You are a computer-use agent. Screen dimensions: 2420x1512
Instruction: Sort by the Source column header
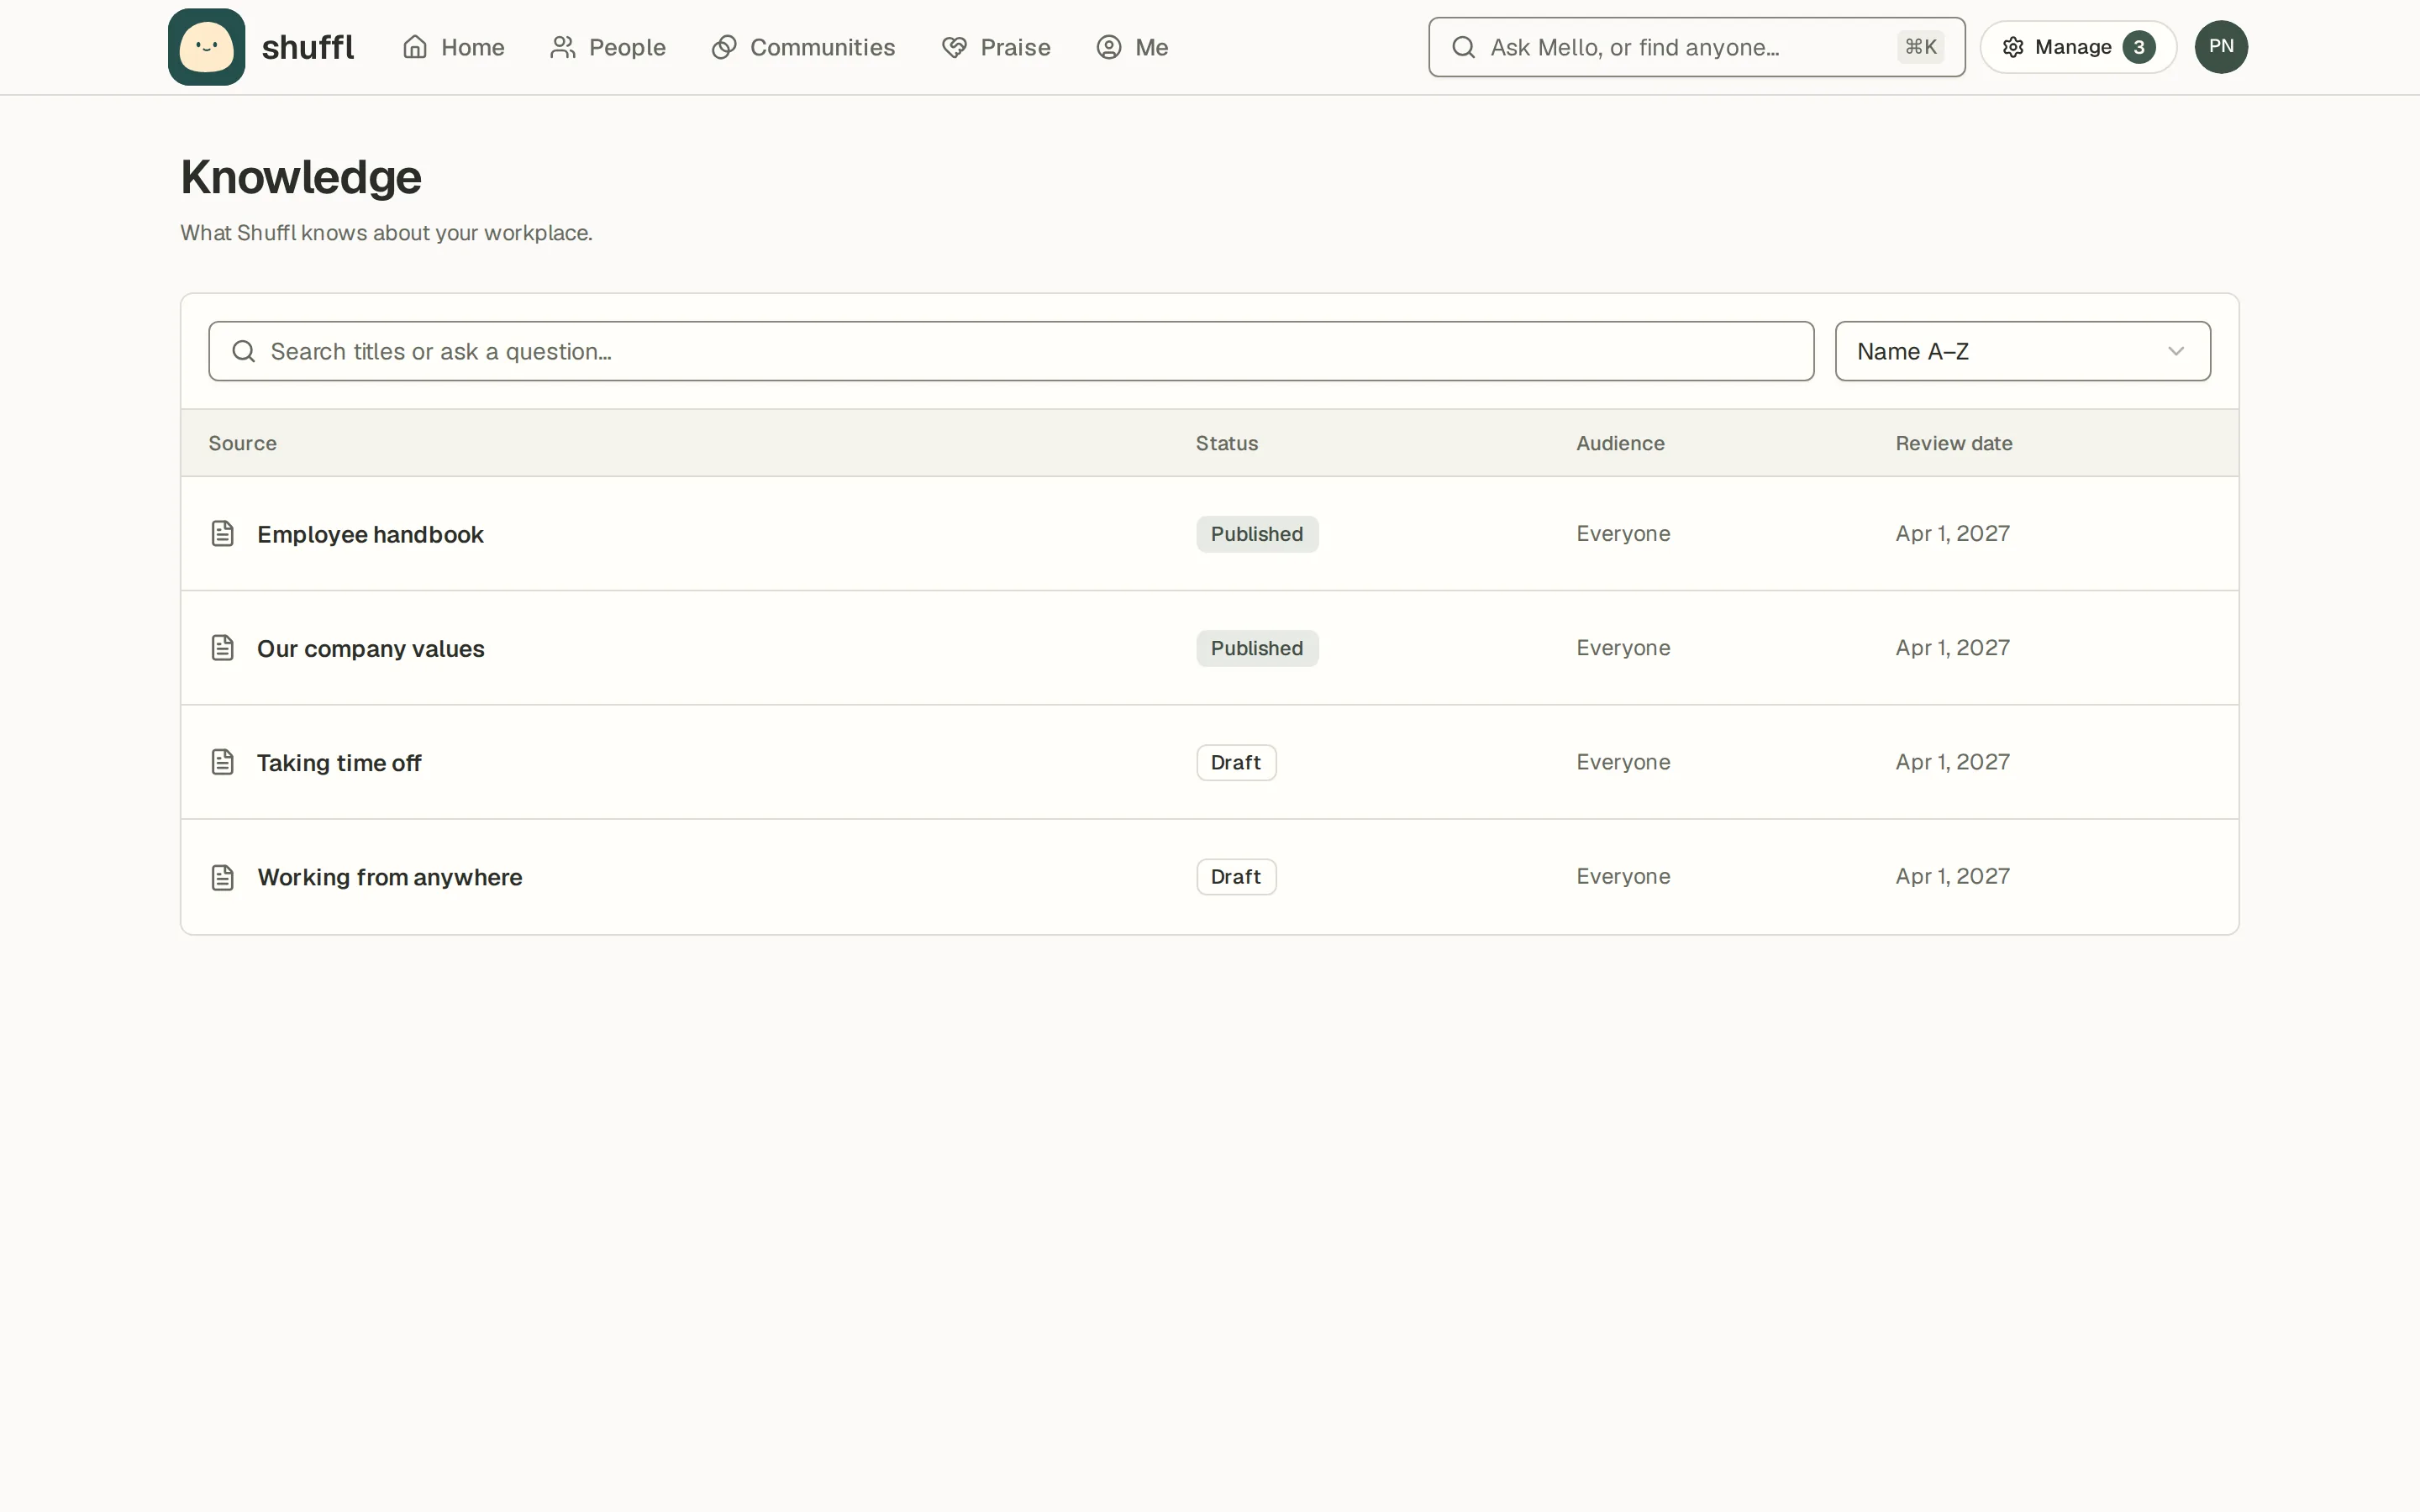(x=242, y=443)
